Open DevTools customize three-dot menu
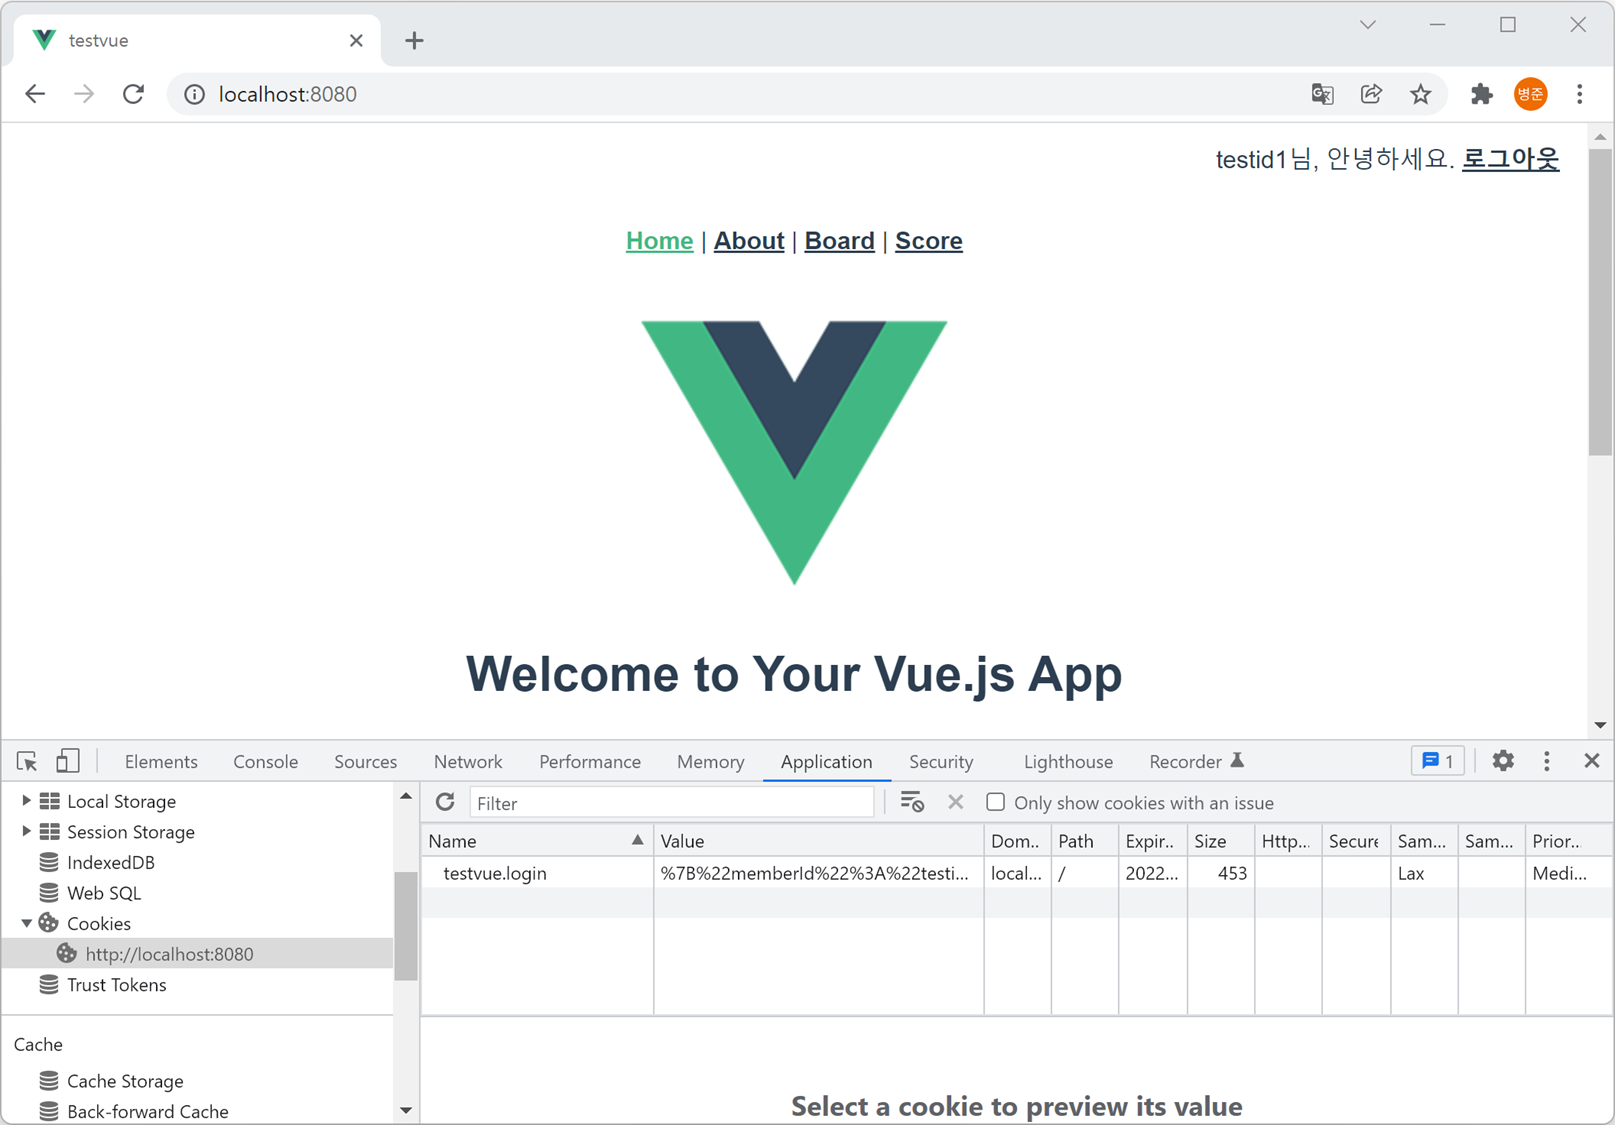 pos(1547,761)
